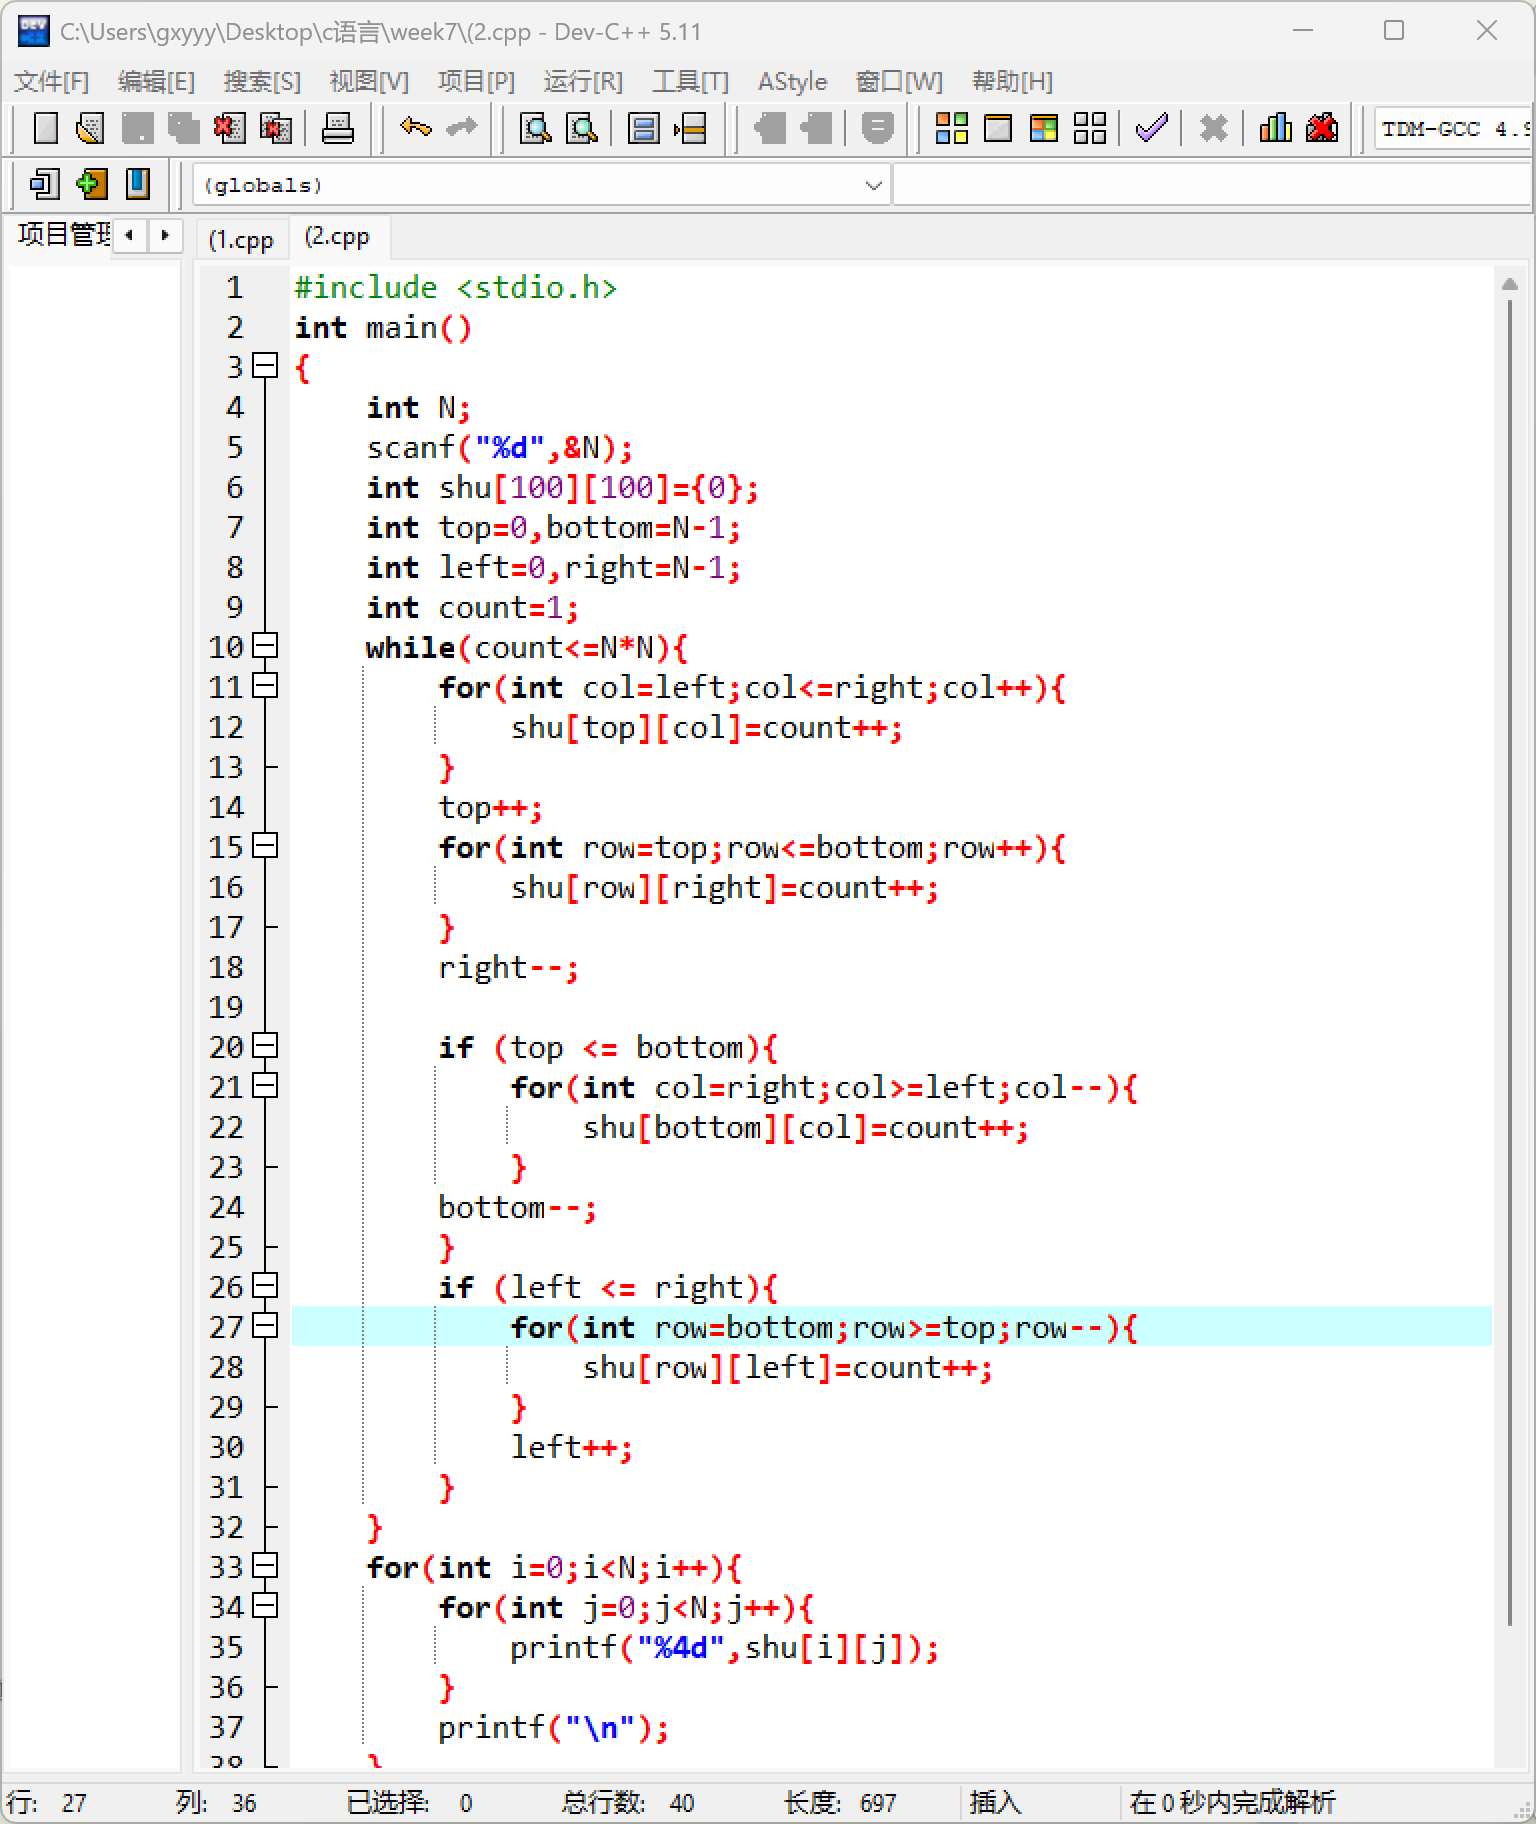The height and width of the screenshot is (1824, 1536).
Task: Click the Redo toolbar arrow
Action: pyautogui.click(x=461, y=128)
